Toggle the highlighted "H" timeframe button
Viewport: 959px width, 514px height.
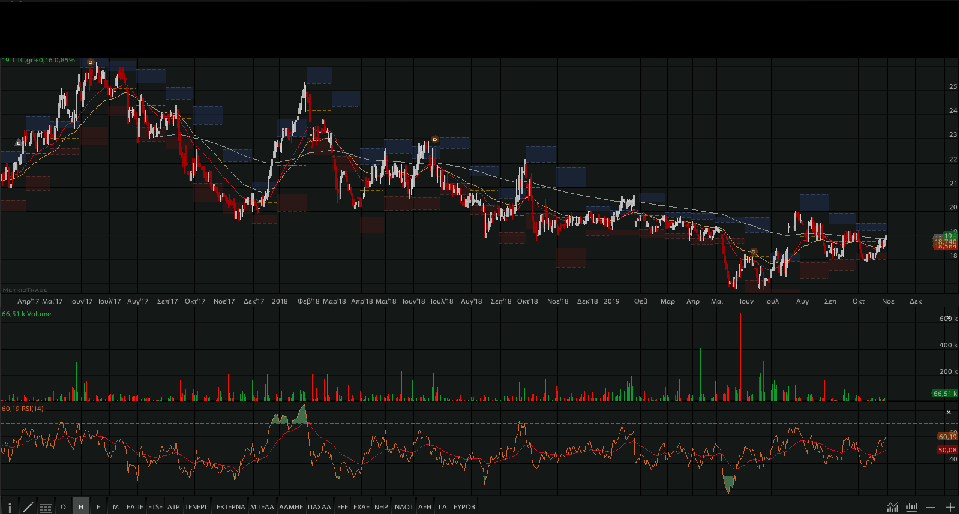pyautogui.click(x=81, y=507)
